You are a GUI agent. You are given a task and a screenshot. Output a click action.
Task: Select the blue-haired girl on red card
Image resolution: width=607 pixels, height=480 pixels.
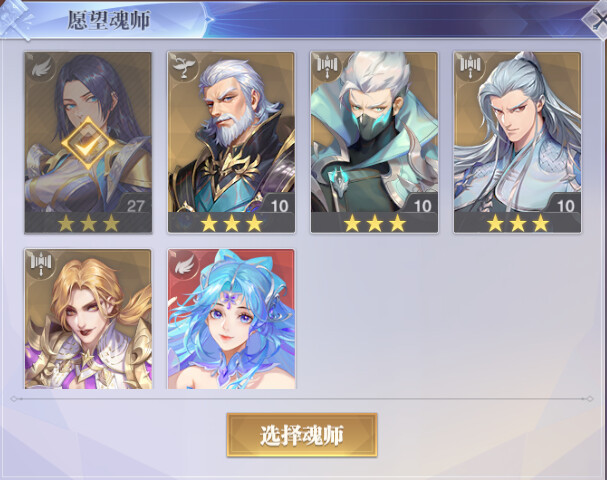point(231,319)
